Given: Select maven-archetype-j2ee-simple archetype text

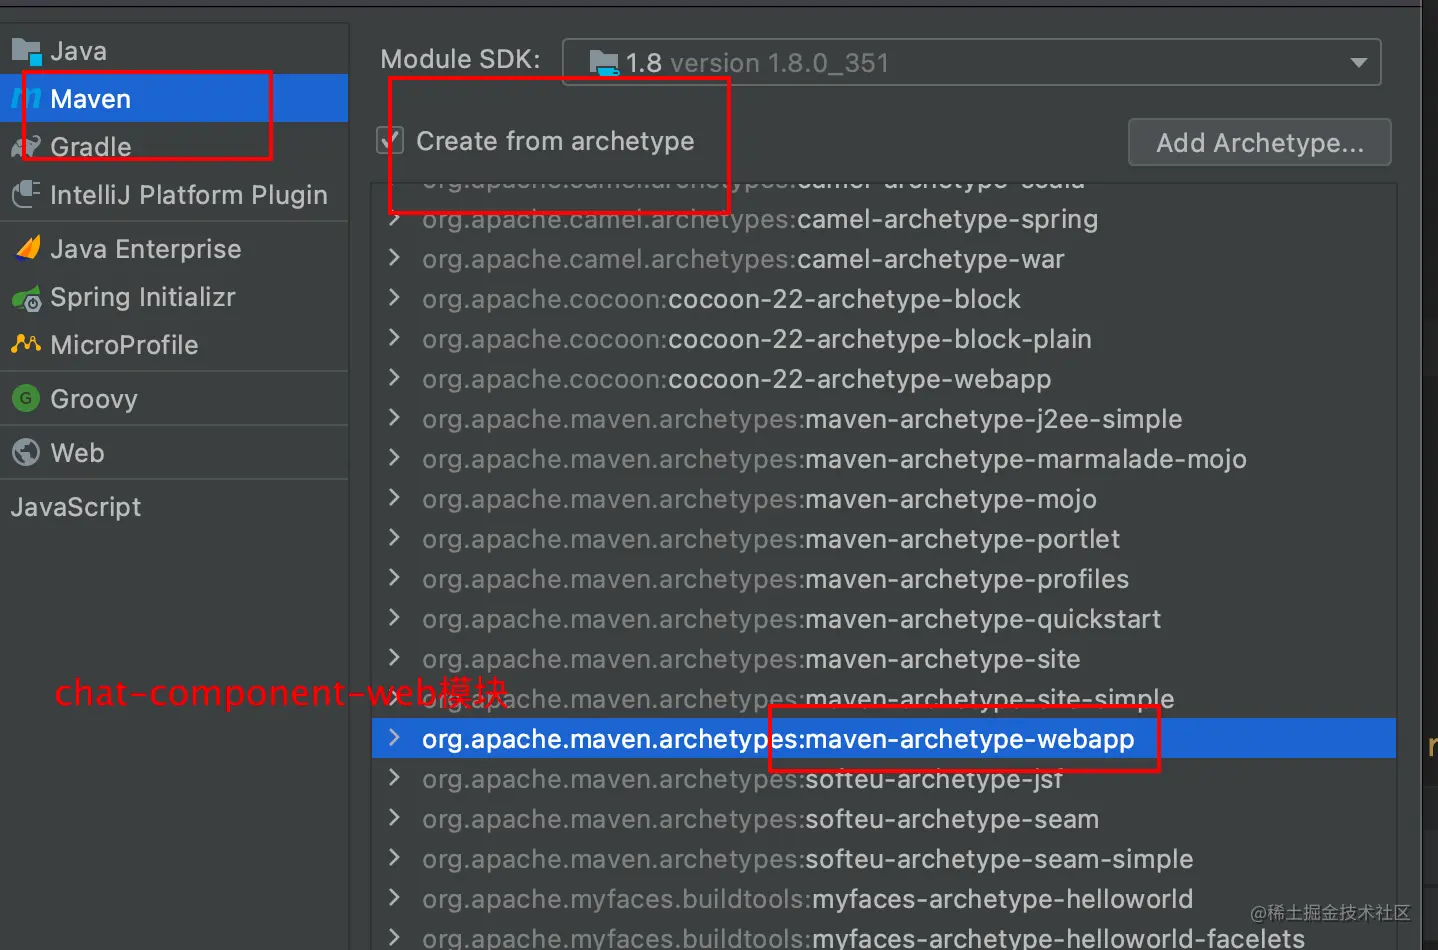Looking at the screenshot, I should pos(802,419).
